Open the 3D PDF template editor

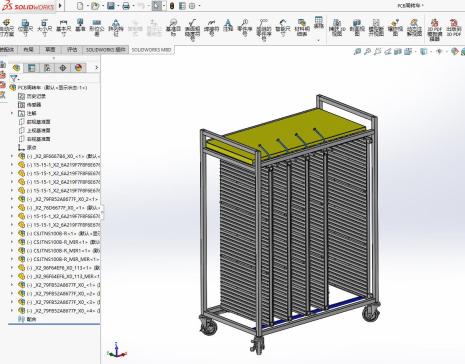pos(435,29)
